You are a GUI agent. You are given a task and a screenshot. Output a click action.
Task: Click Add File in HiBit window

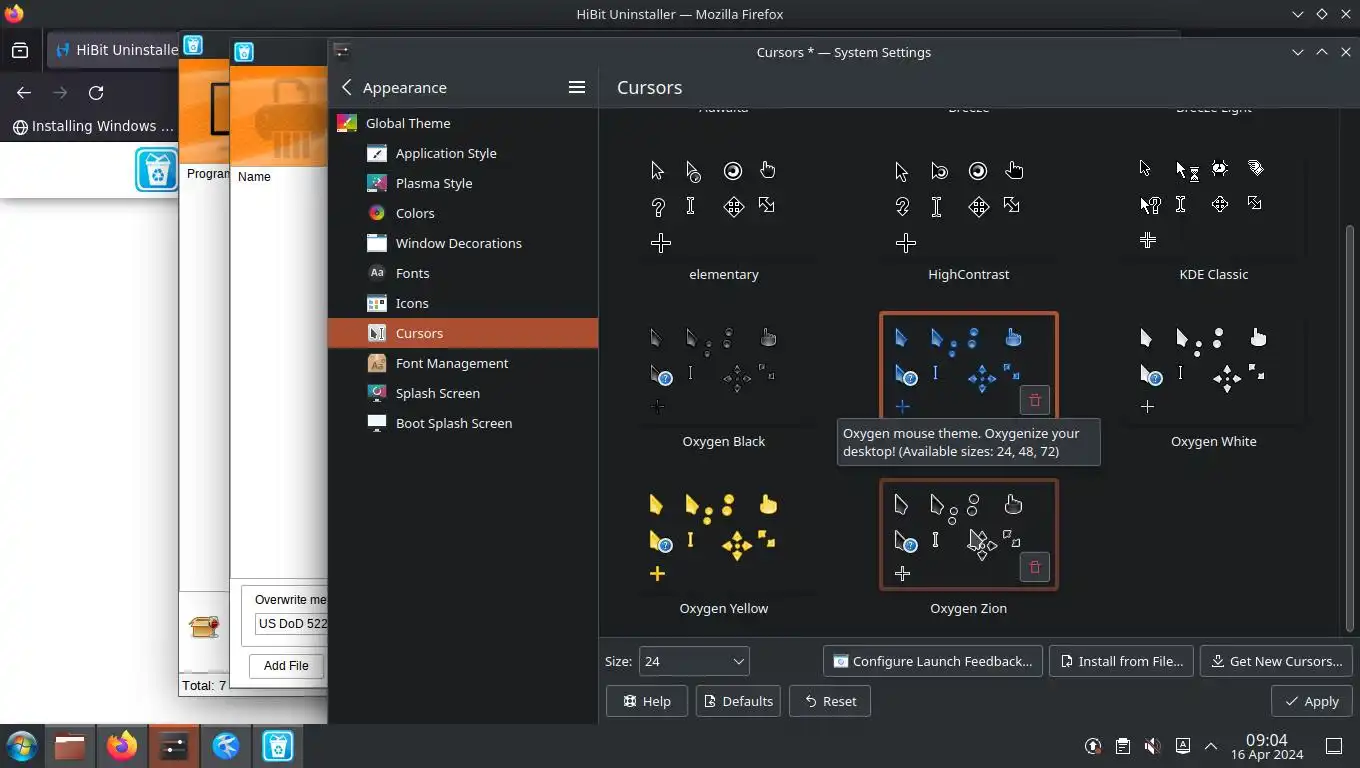tap(286, 665)
